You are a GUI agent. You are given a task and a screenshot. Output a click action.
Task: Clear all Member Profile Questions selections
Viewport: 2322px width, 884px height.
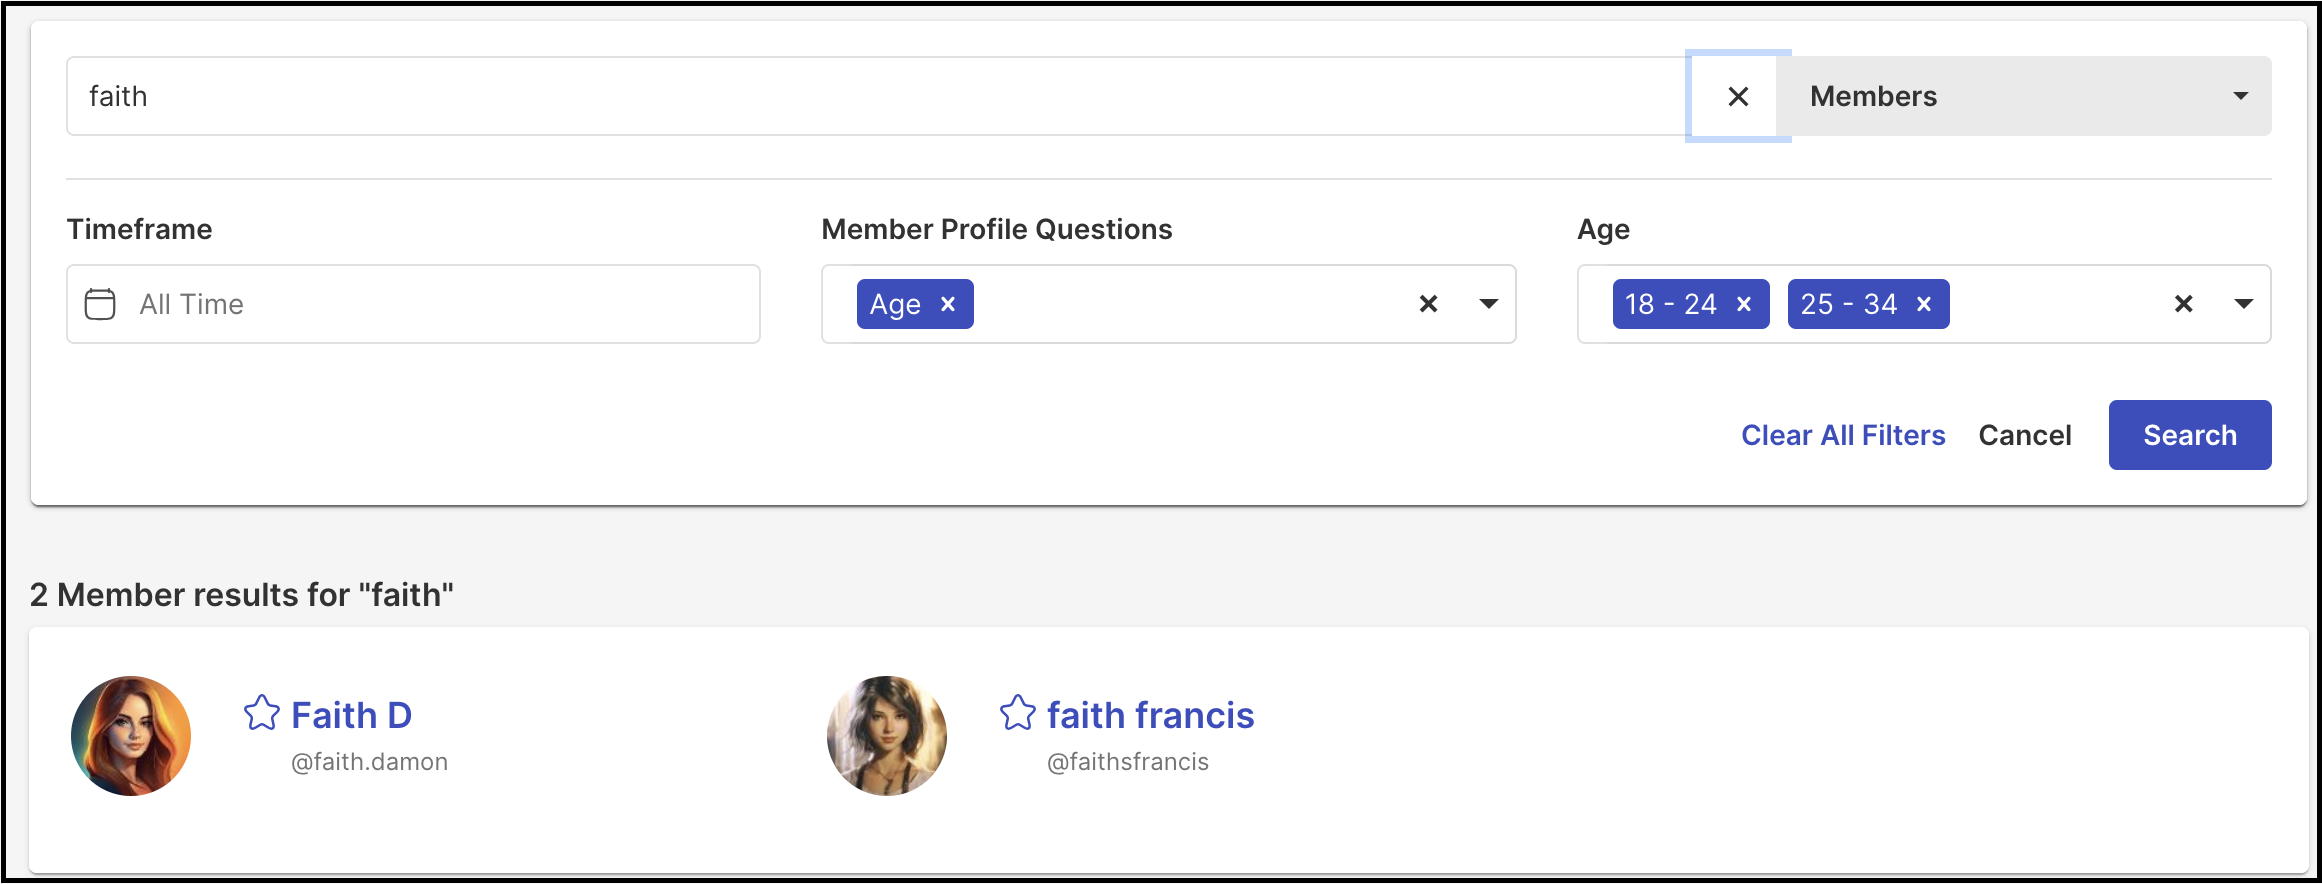pos(1428,304)
